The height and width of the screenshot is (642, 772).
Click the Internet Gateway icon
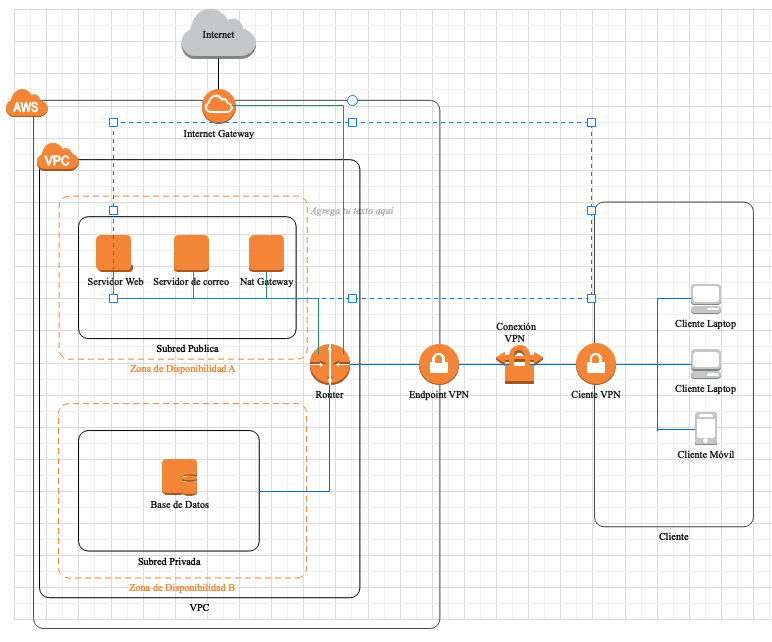(x=218, y=105)
